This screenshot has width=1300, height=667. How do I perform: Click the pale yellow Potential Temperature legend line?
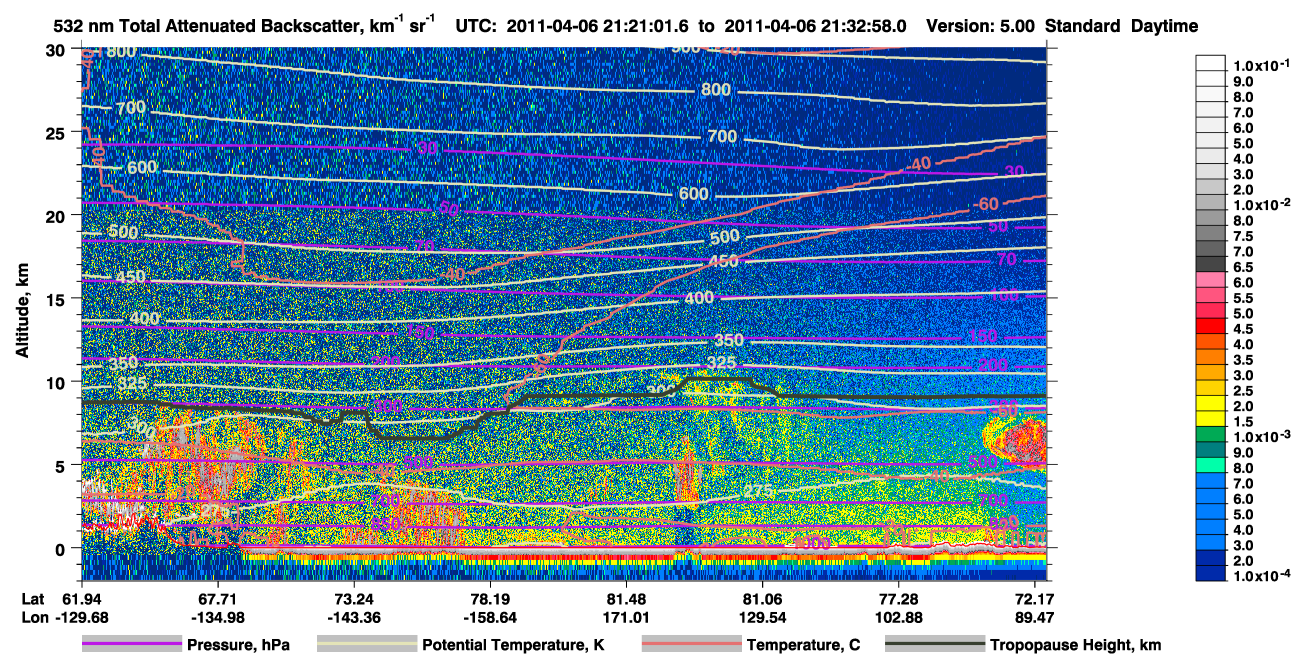click(x=366, y=645)
